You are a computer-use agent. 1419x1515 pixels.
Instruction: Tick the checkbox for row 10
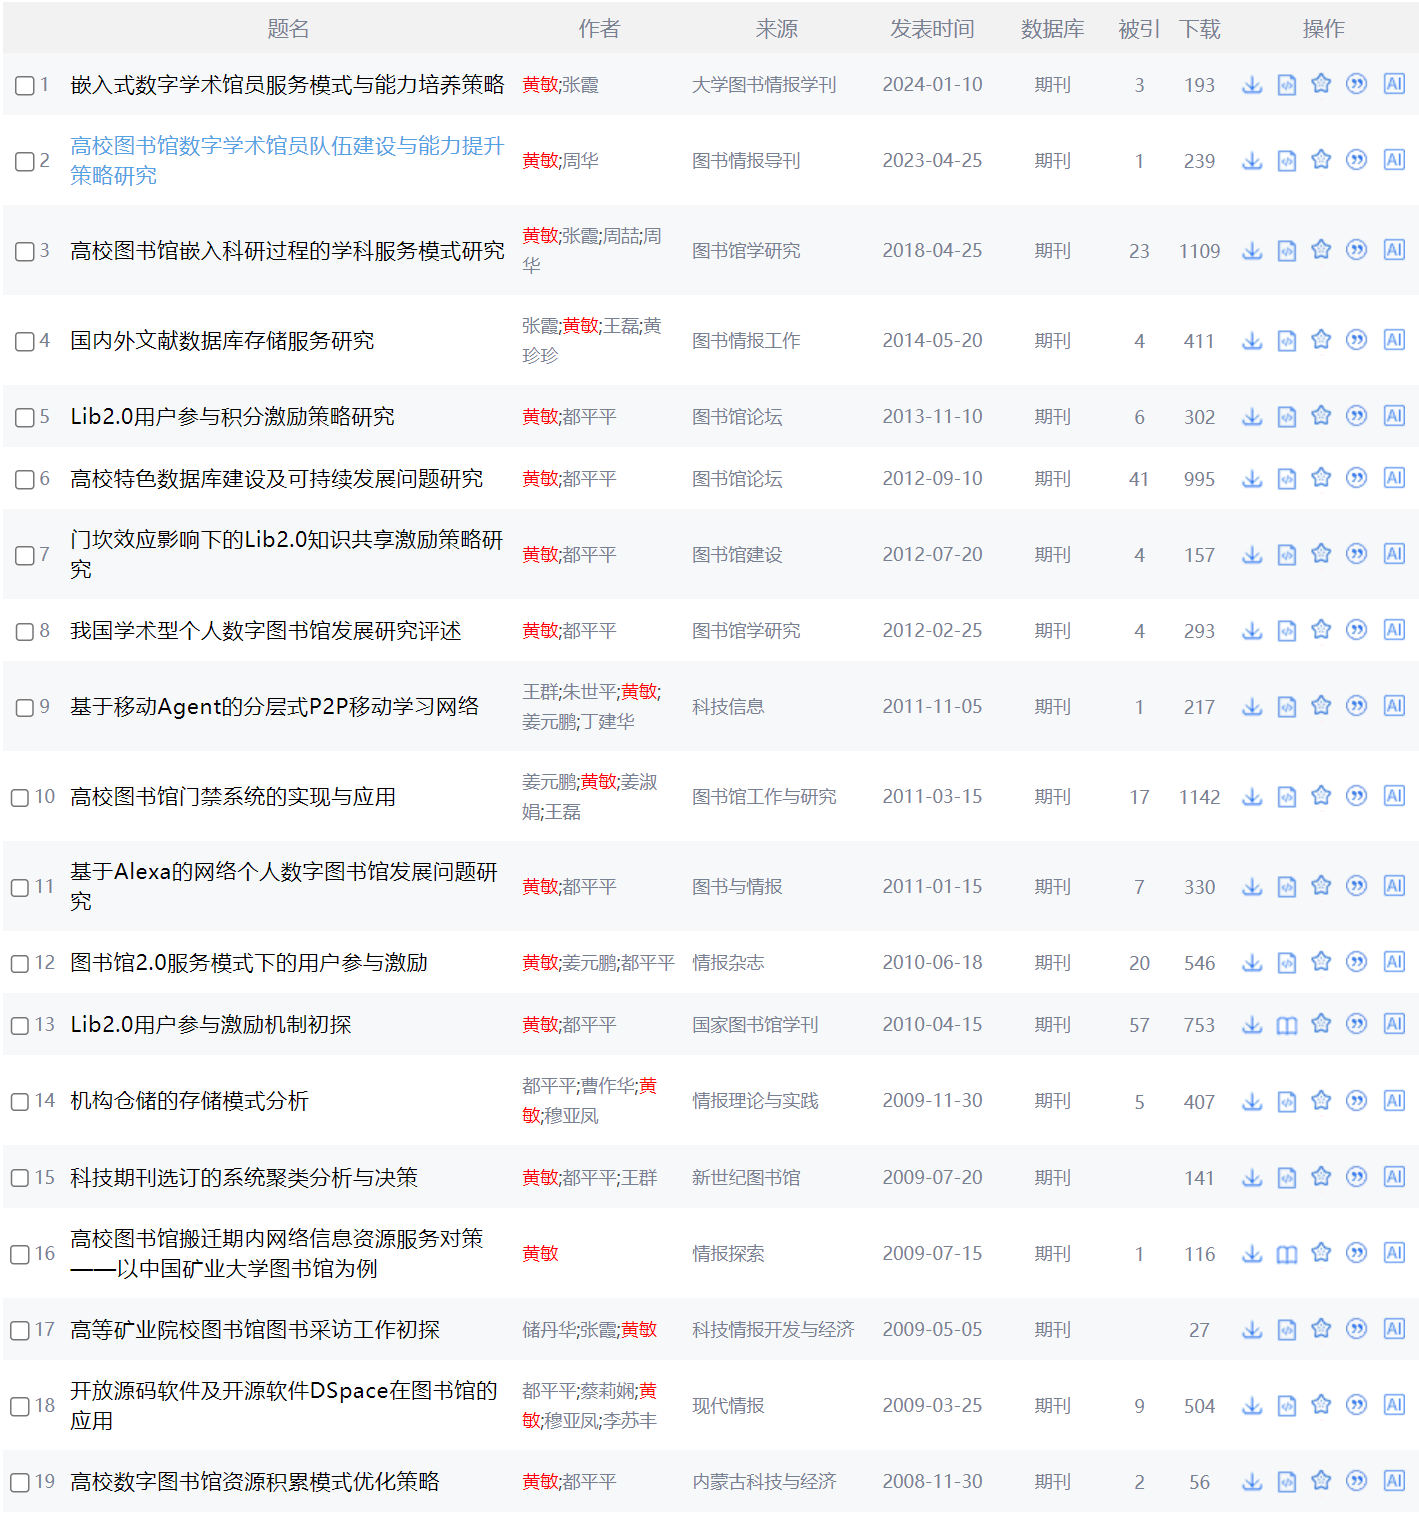coord(19,797)
